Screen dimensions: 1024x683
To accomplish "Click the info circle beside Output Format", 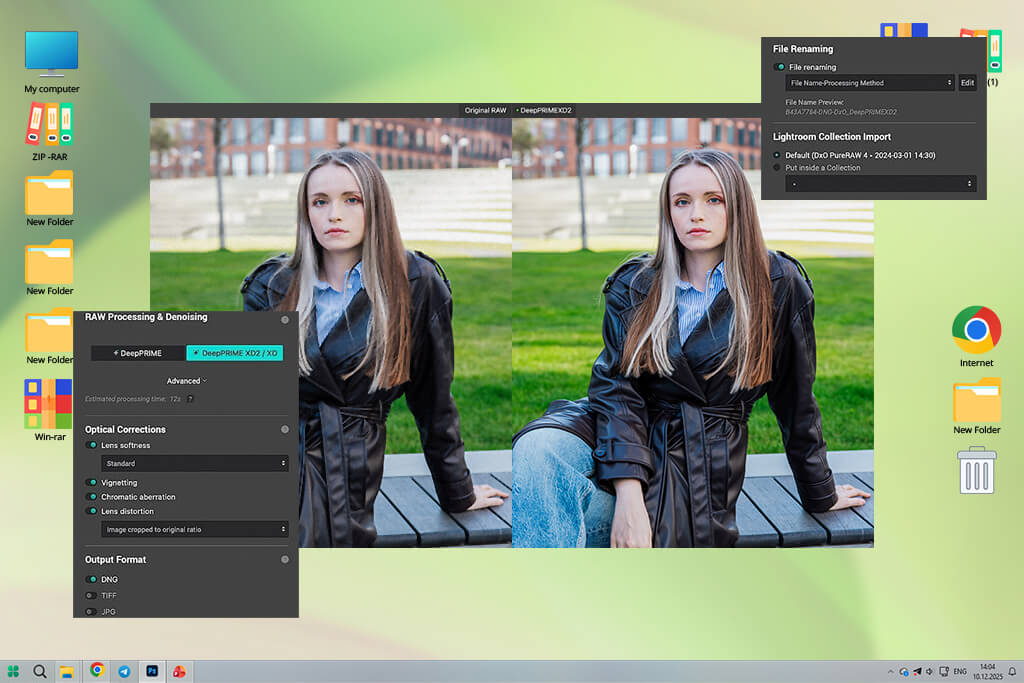I will click(285, 560).
